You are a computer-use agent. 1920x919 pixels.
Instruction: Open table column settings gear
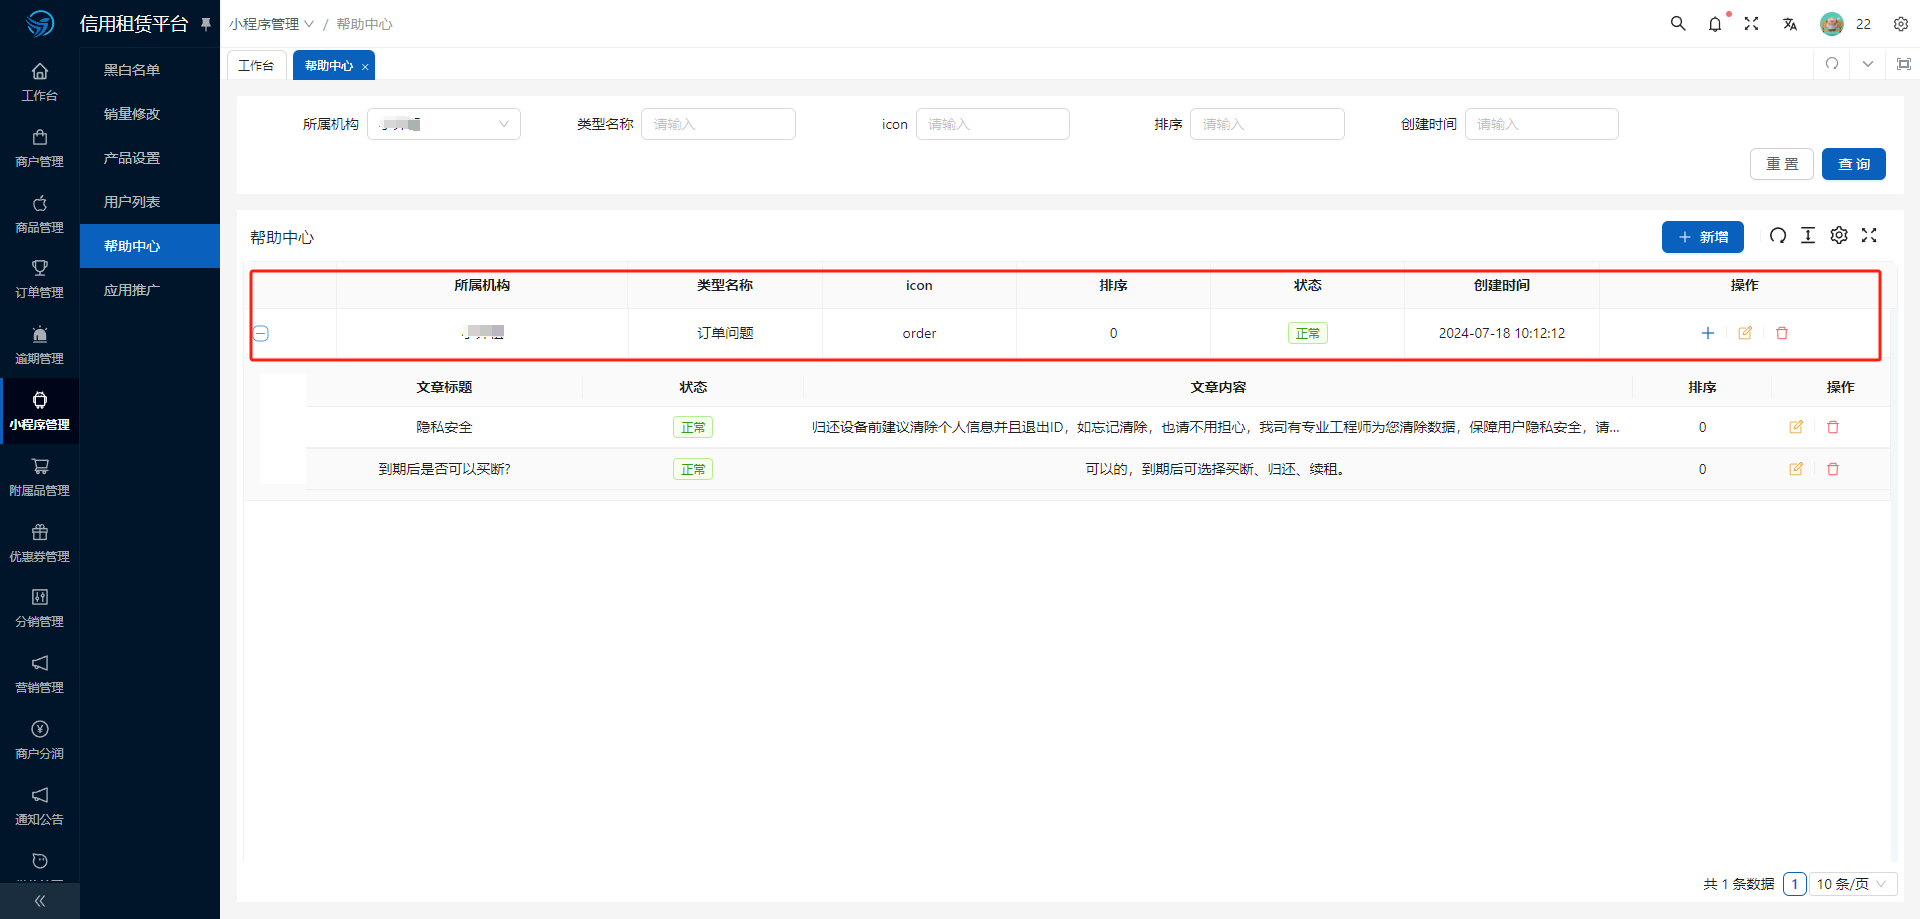click(x=1839, y=235)
